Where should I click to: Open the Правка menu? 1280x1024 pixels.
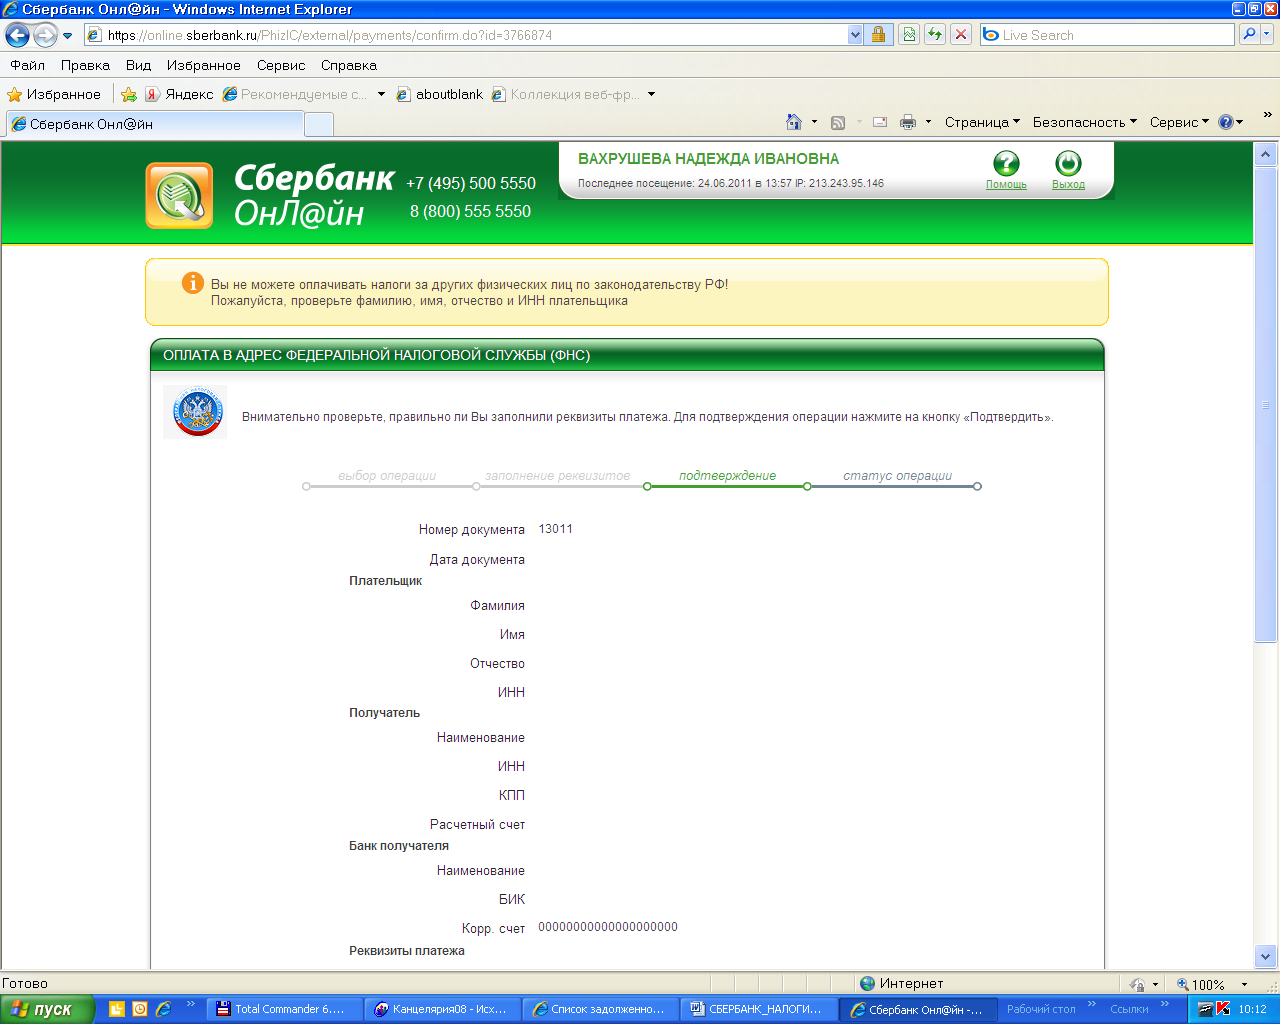pyautogui.click(x=85, y=65)
